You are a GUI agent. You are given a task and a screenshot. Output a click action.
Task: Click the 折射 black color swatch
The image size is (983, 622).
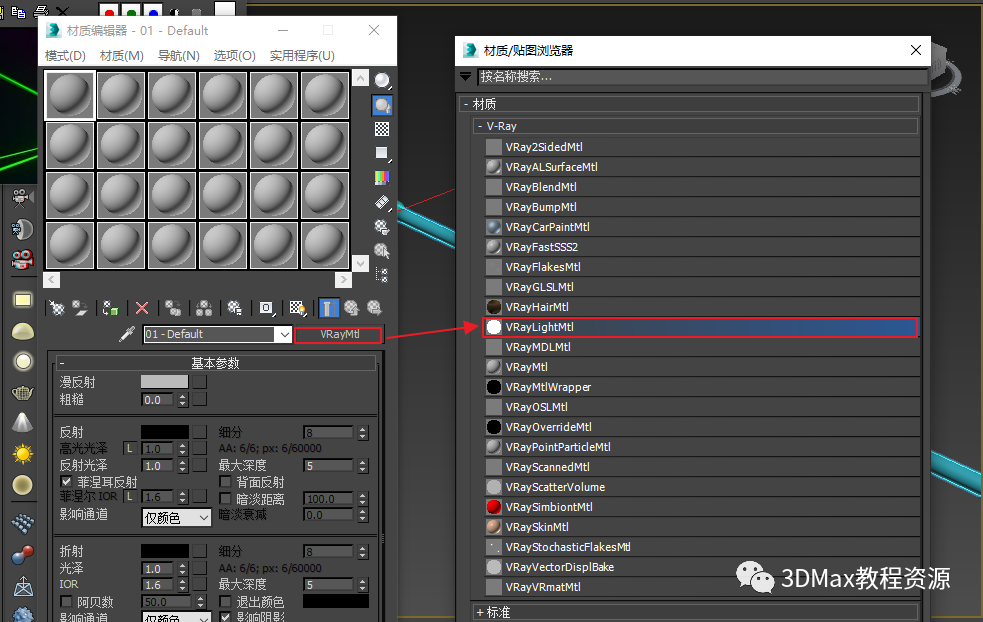click(164, 551)
